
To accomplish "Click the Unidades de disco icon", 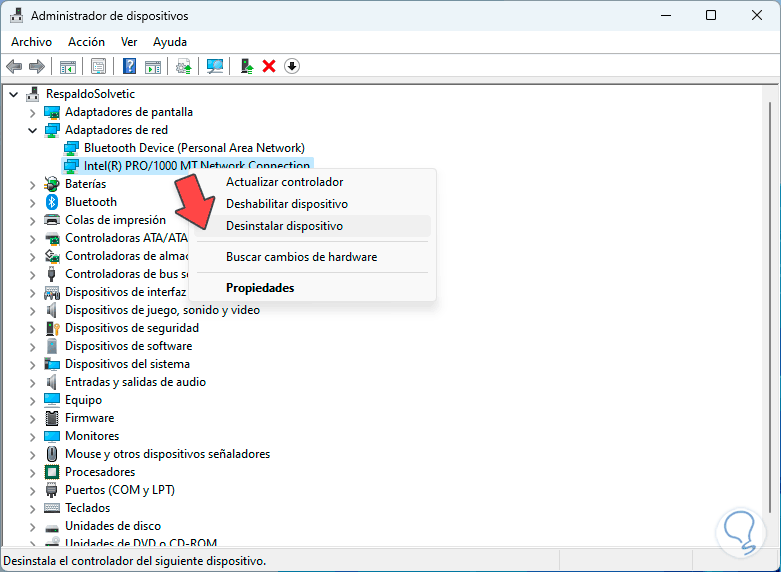I will pos(52,527).
